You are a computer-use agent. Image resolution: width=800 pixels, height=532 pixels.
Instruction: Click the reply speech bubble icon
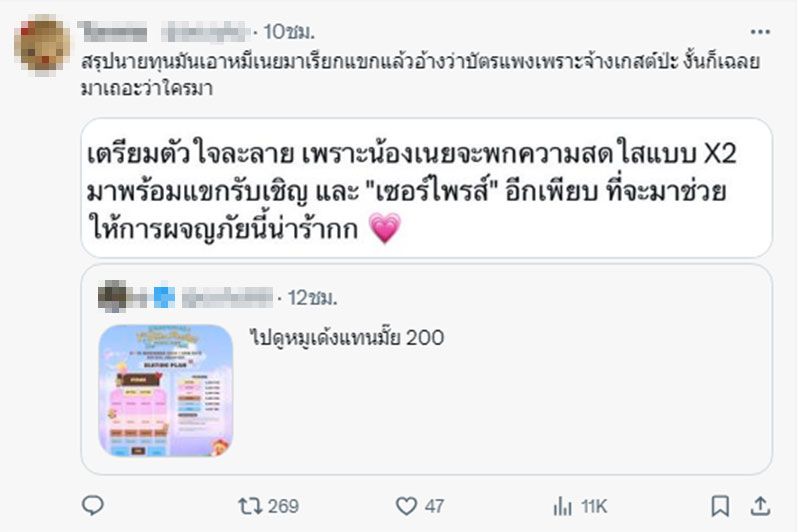click(x=93, y=505)
